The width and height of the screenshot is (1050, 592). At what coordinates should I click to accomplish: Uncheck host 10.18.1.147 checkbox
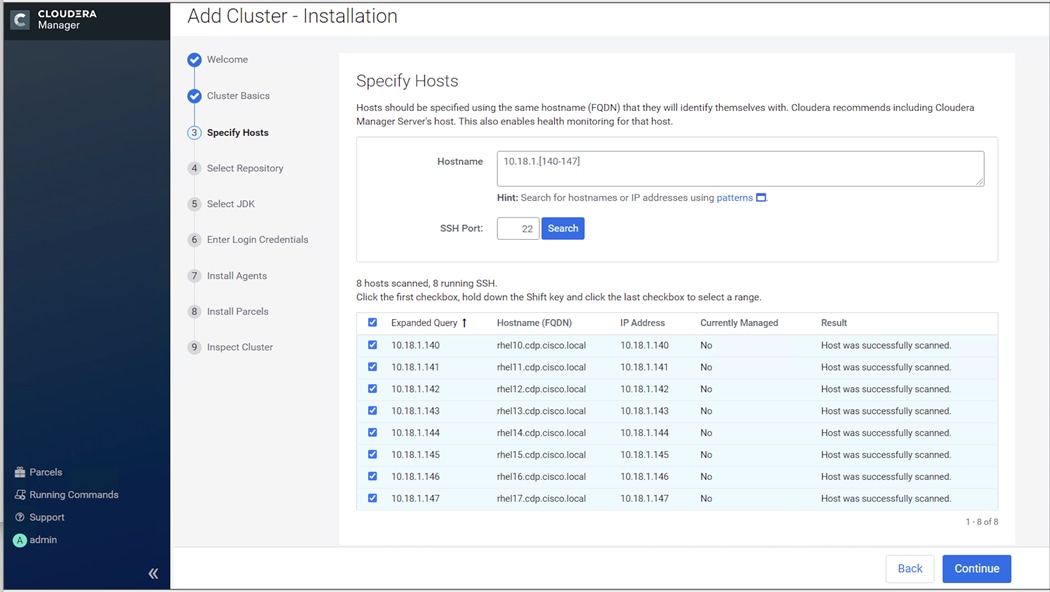[372, 498]
